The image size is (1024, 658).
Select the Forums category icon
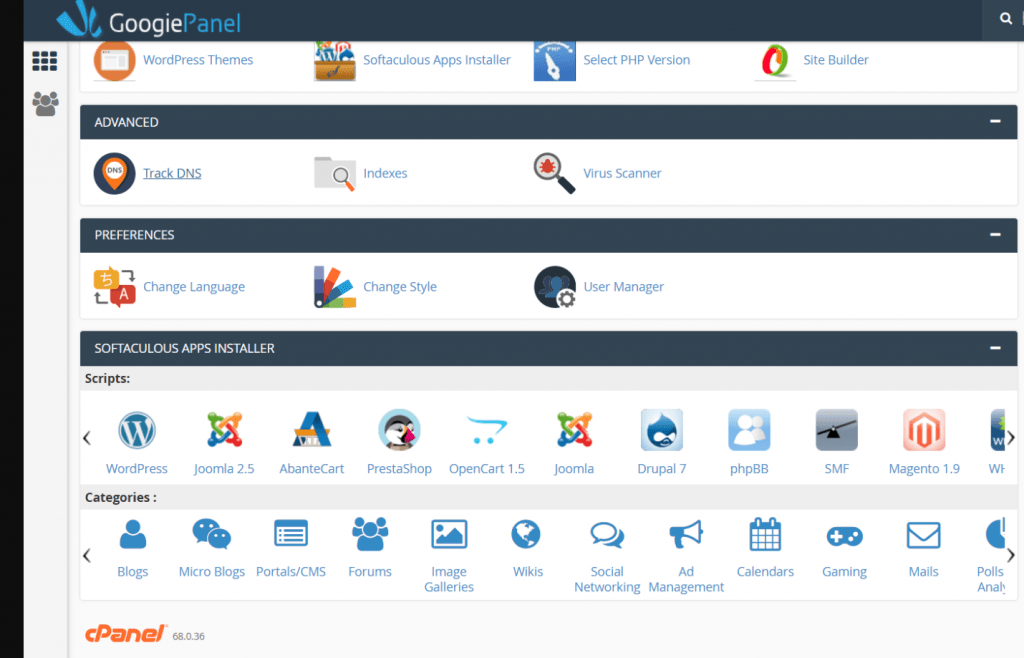370,535
